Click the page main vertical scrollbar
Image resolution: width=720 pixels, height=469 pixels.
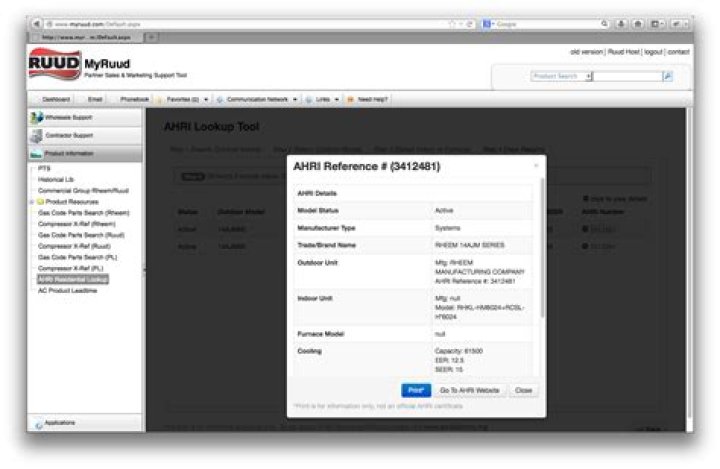point(689,264)
